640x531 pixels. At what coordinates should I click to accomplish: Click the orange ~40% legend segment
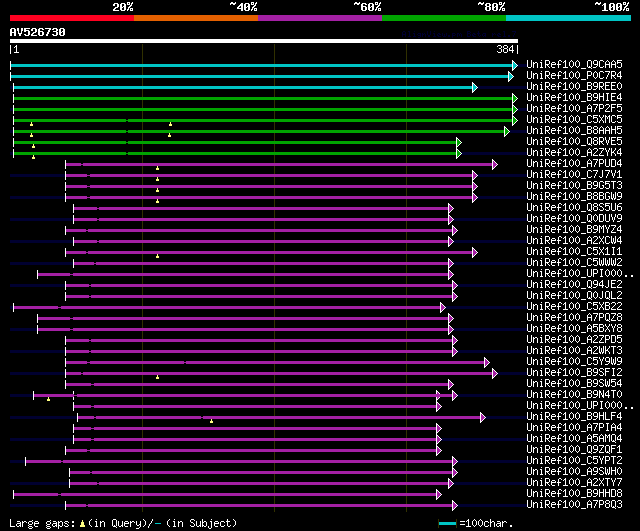pos(196,18)
